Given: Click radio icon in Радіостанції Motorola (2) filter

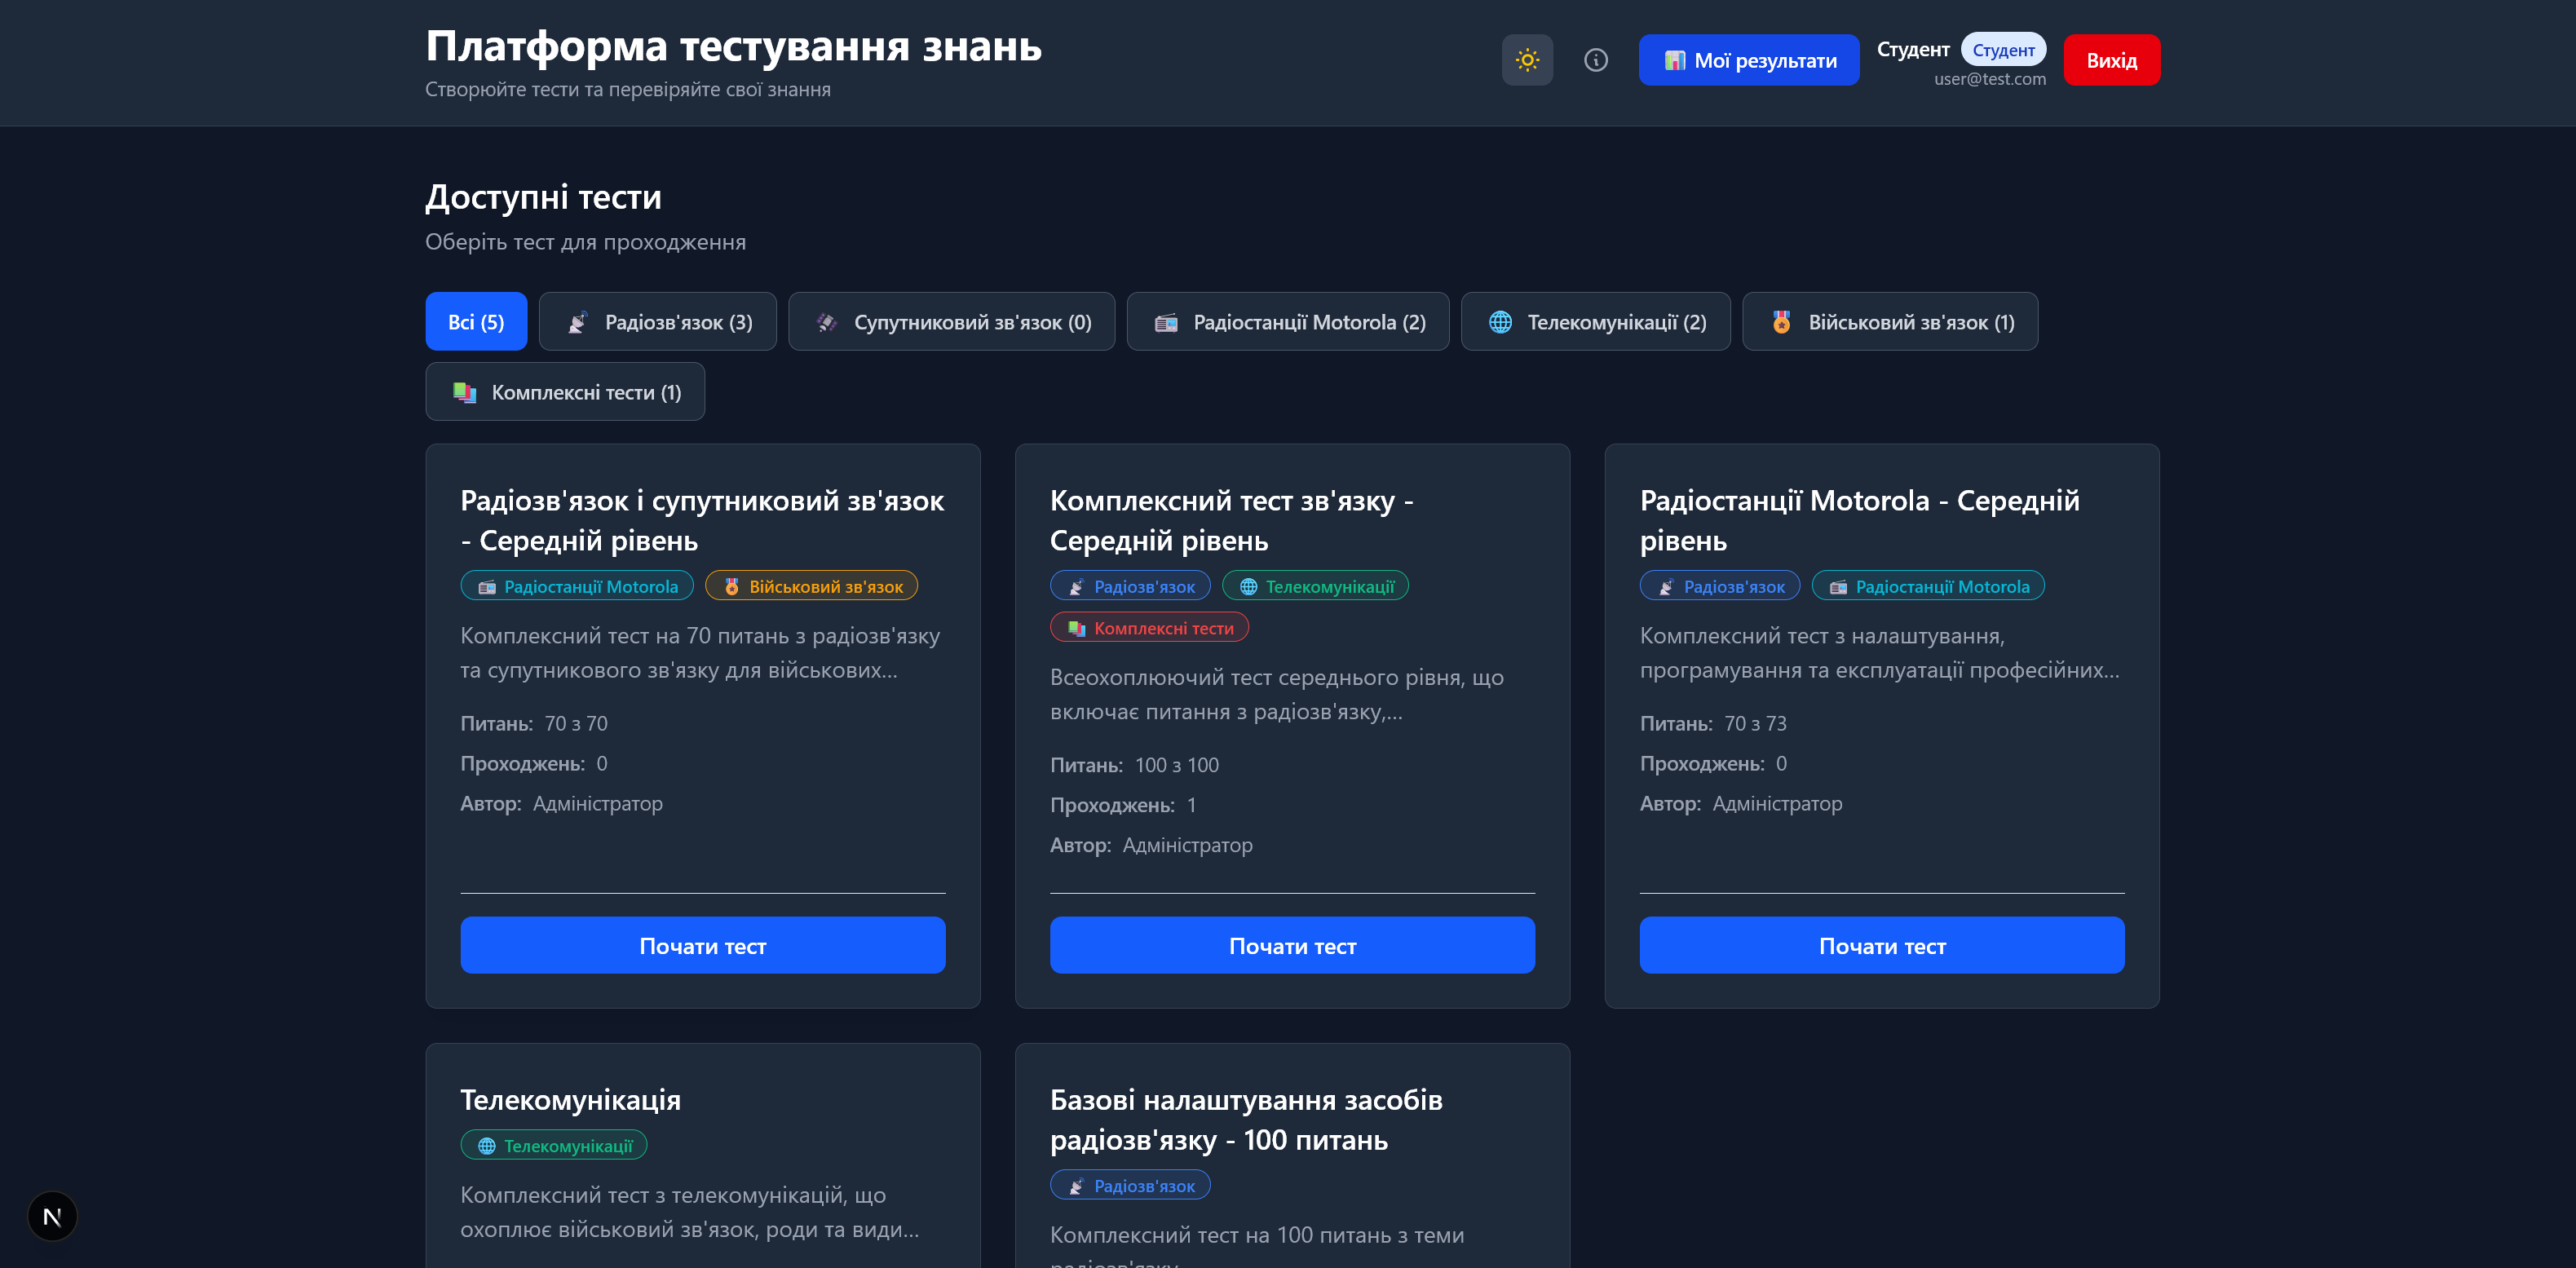Looking at the screenshot, I should click(x=1166, y=322).
